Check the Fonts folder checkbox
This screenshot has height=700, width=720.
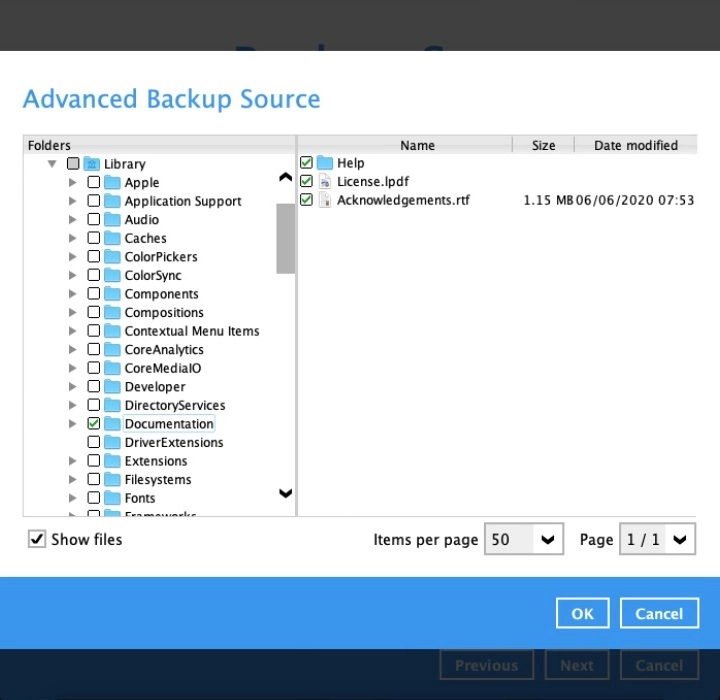(94, 498)
